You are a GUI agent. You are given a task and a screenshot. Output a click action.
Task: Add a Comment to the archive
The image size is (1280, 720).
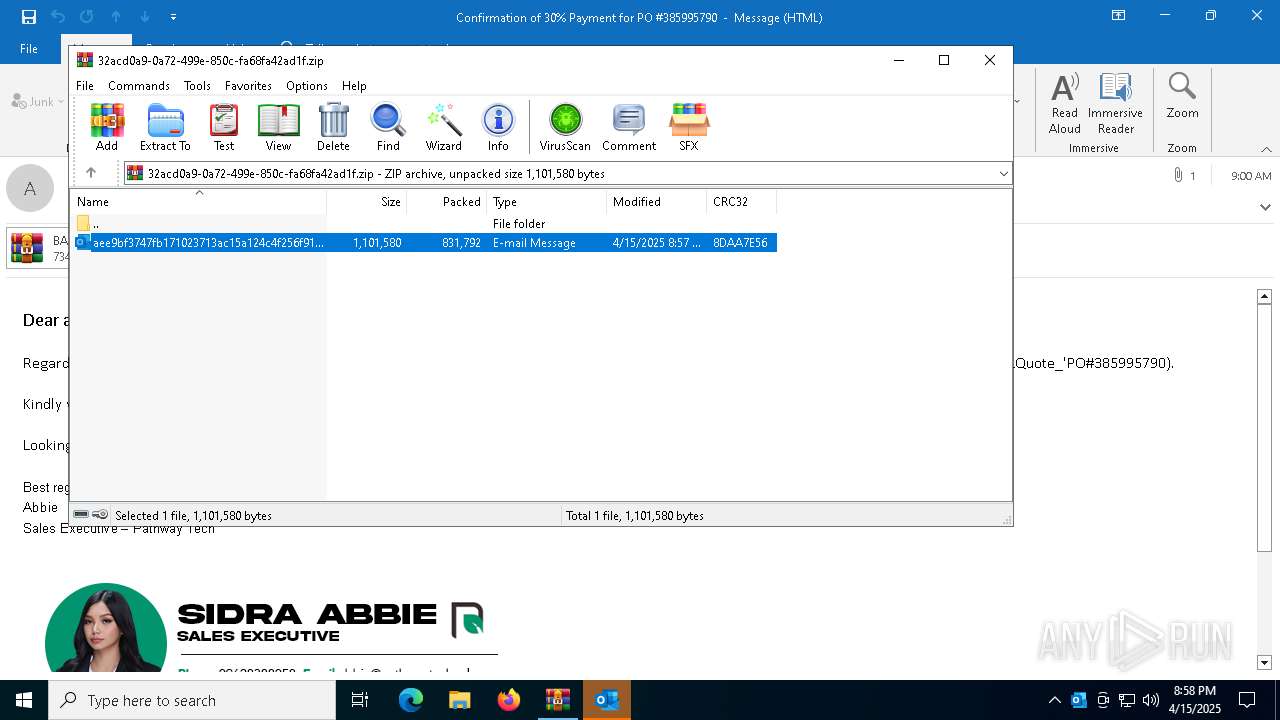pos(629,127)
